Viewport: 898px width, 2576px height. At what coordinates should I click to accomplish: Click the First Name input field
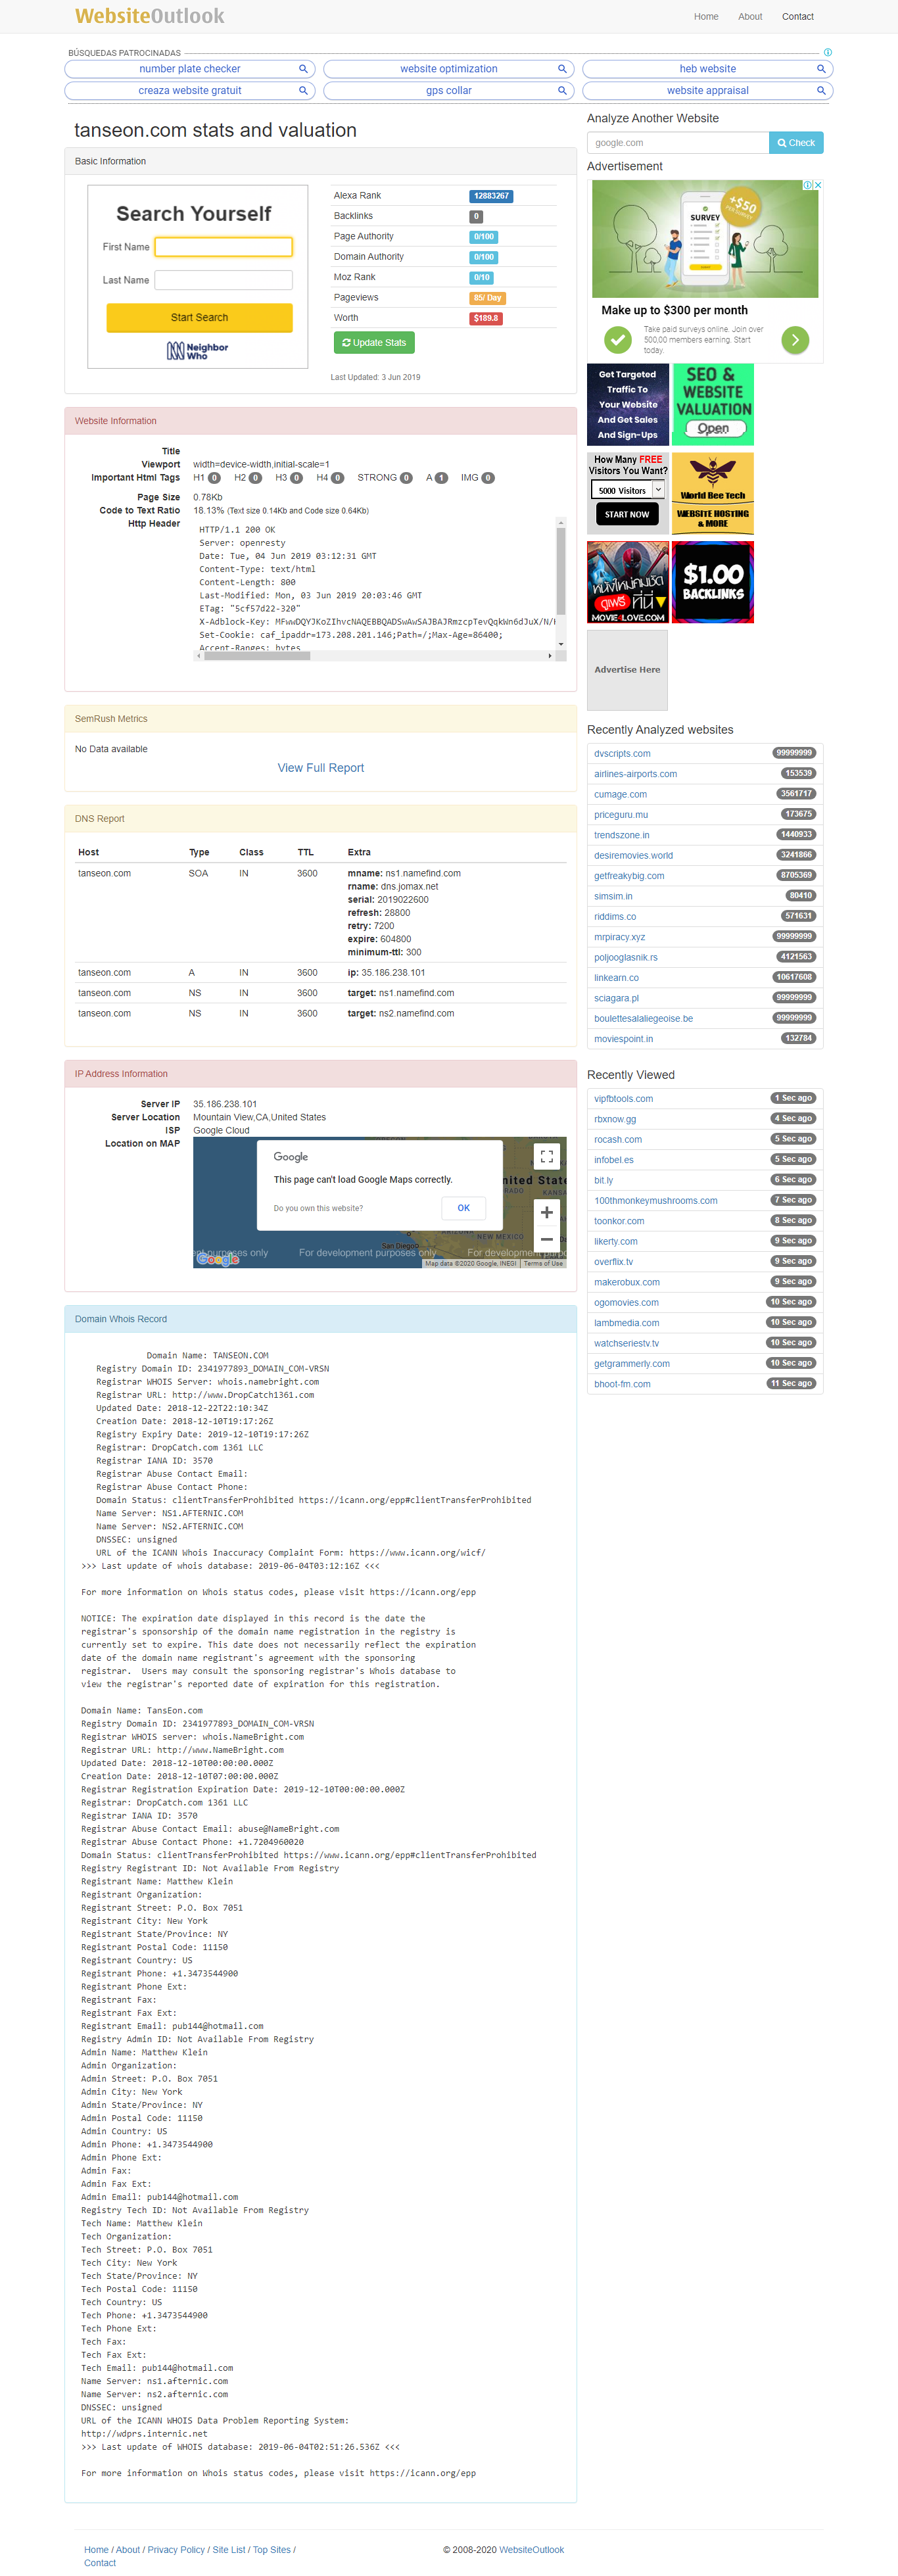pyautogui.click(x=223, y=247)
